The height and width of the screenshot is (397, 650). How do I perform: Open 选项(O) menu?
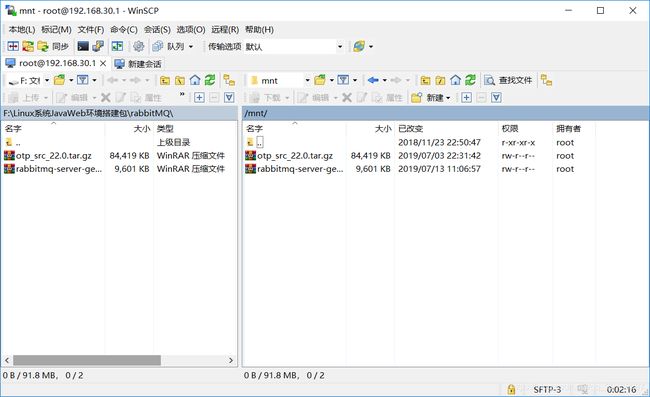191,29
